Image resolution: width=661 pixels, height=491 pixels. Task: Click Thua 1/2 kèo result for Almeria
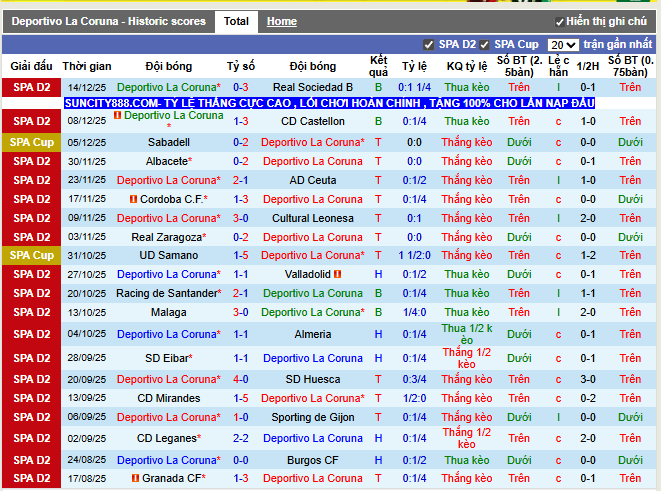pyautogui.click(x=467, y=334)
